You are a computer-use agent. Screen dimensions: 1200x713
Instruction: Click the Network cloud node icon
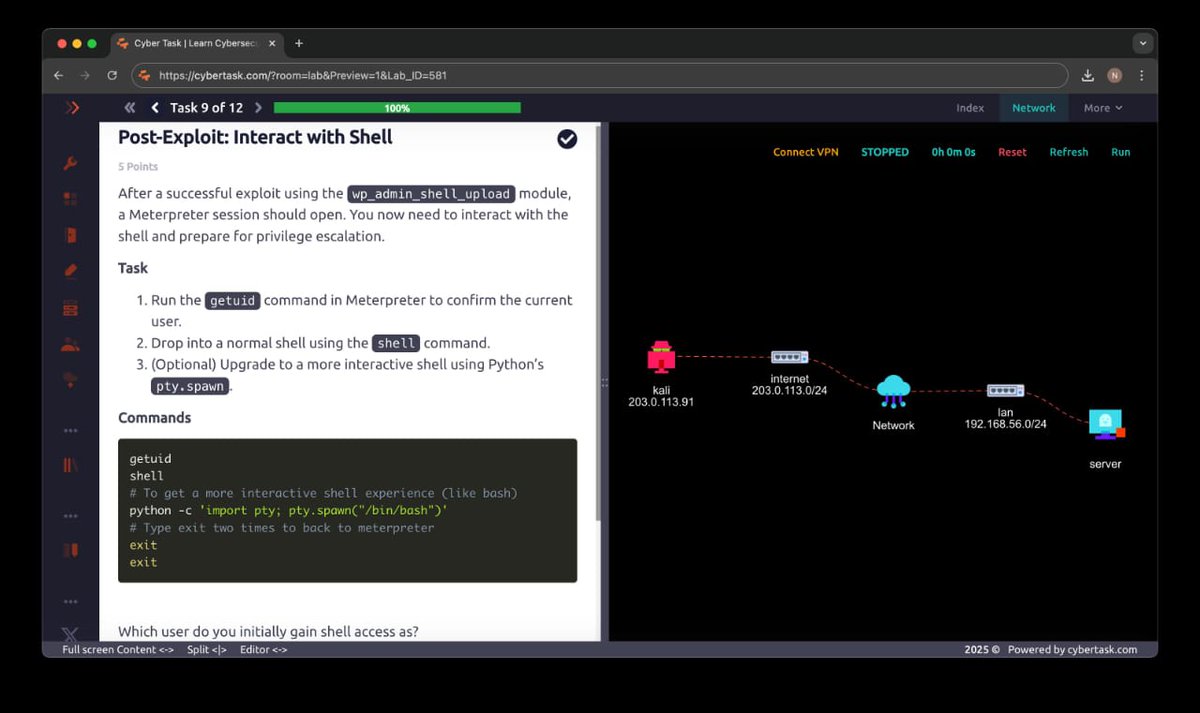893,391
